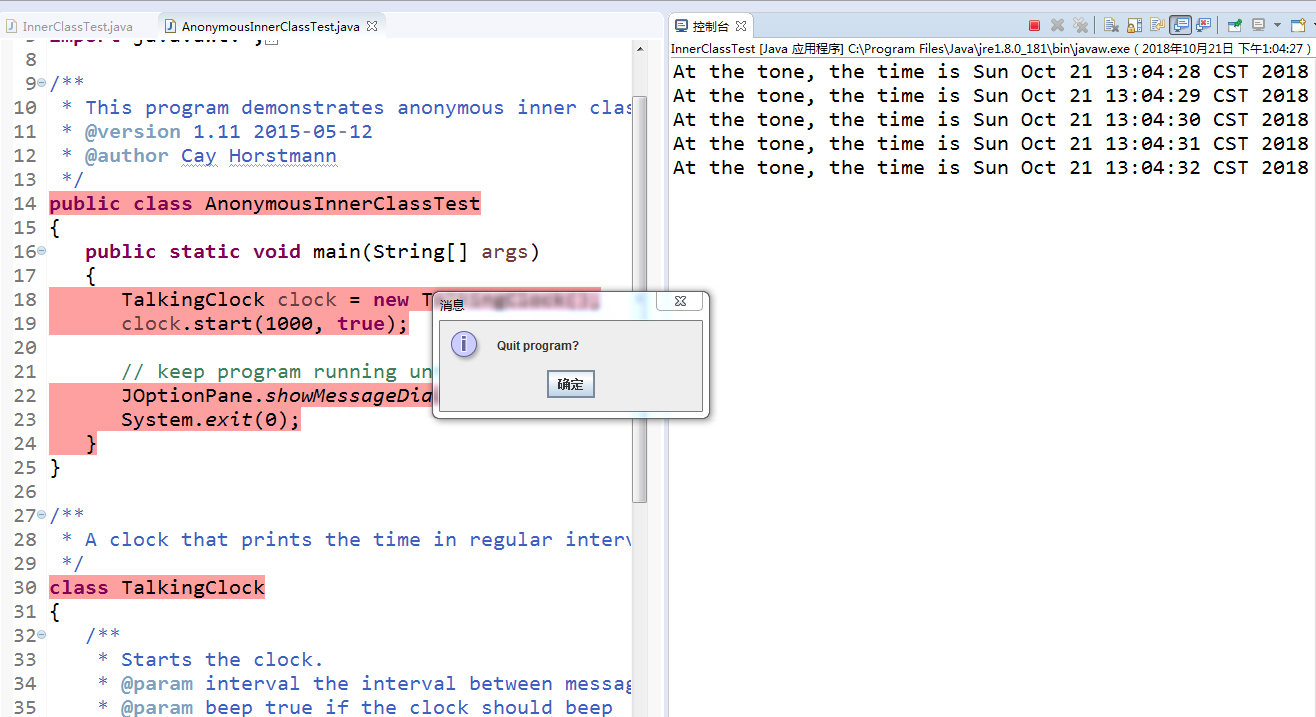Screen dimensions: 1316x717
Task: Click the '// keep program running' comment line
Action: coord(277,372)
